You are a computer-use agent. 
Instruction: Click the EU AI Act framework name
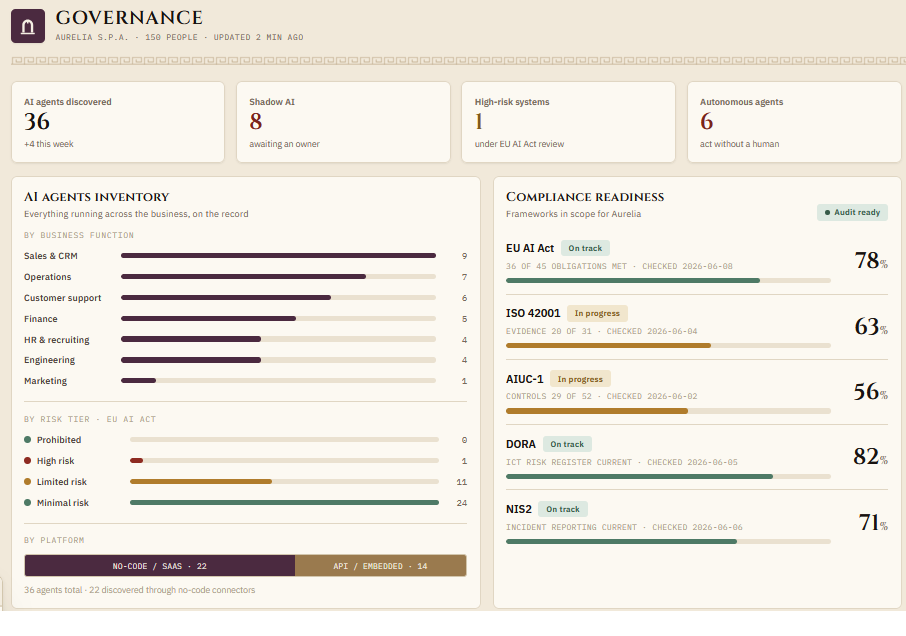coord(530,248)
